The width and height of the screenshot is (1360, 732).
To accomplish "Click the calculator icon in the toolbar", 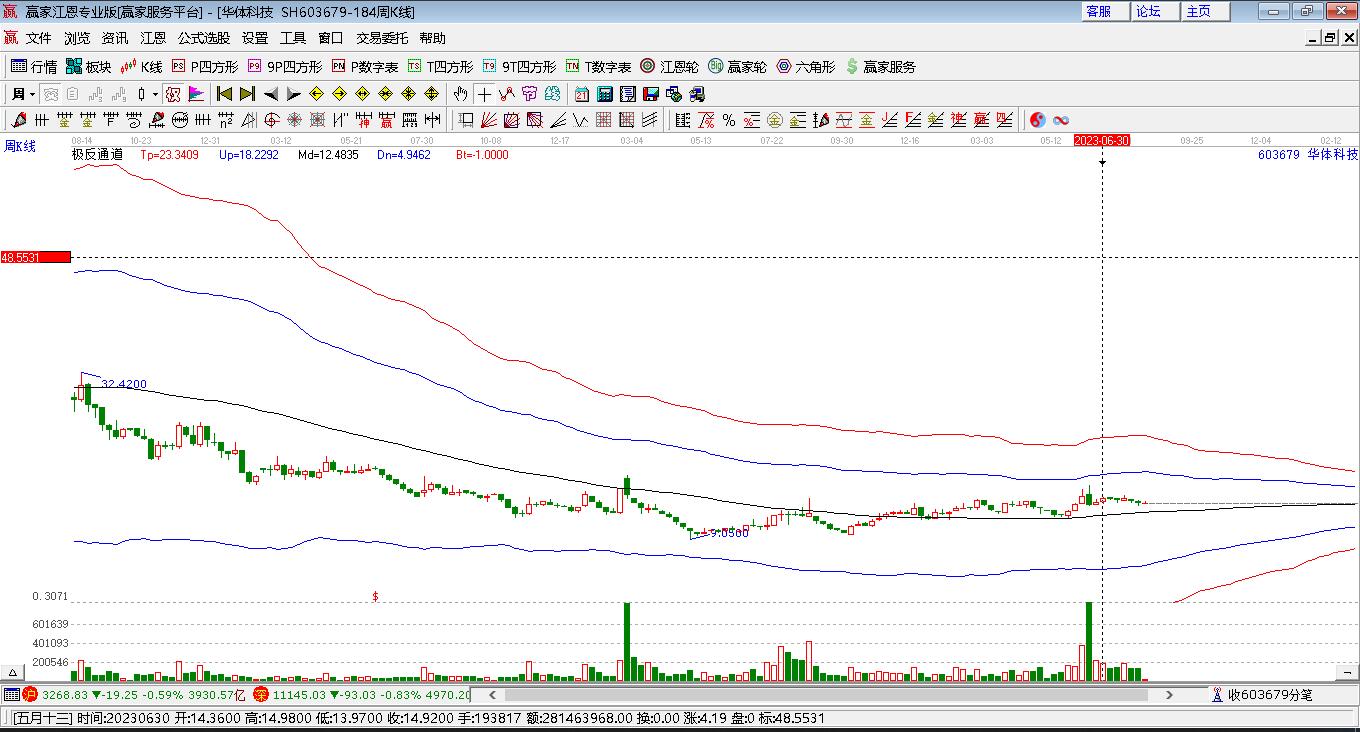I will (x=605, y=94).
